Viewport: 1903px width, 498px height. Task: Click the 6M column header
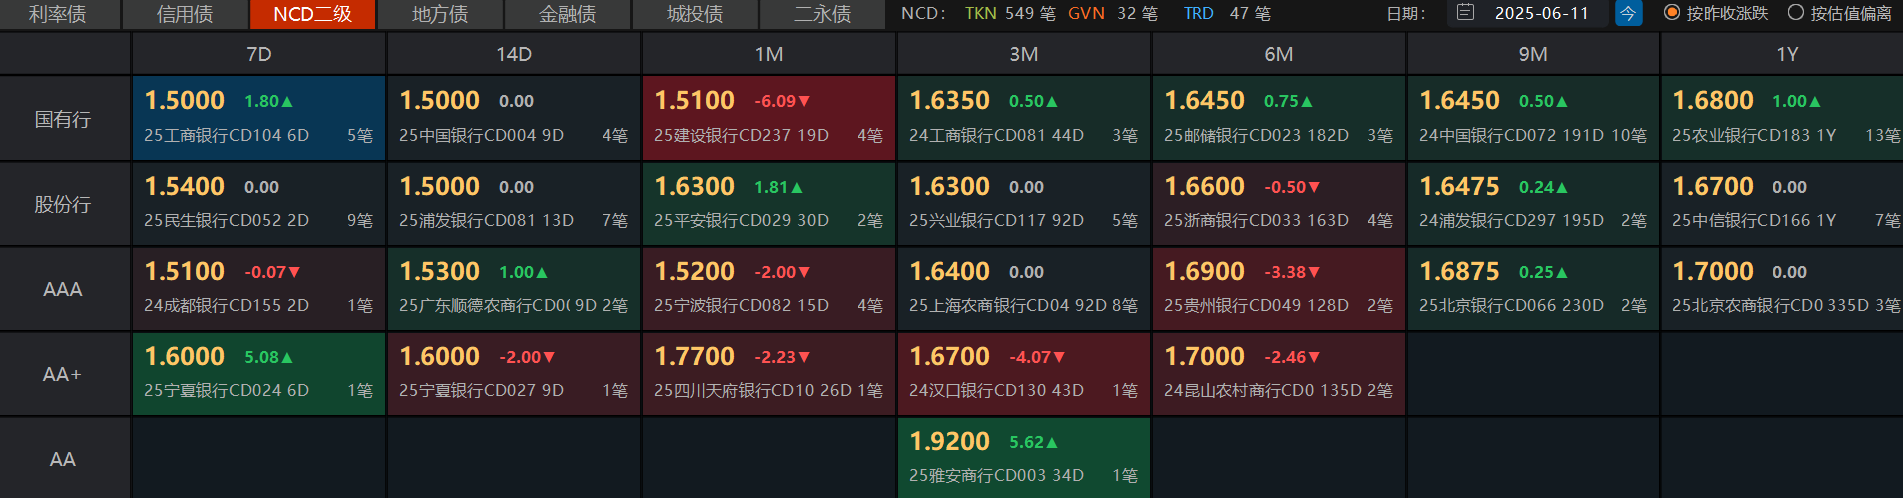[1279, 54]
